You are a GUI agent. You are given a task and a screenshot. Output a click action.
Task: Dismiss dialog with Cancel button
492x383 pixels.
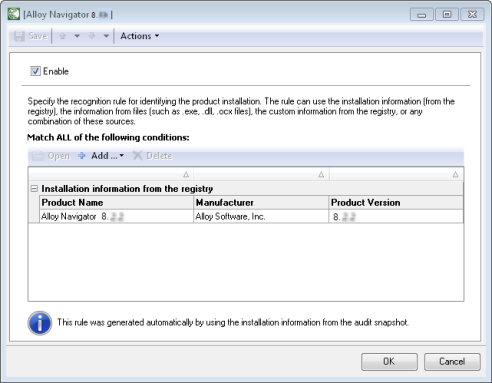pyautogui.click(x=452, y=362)
